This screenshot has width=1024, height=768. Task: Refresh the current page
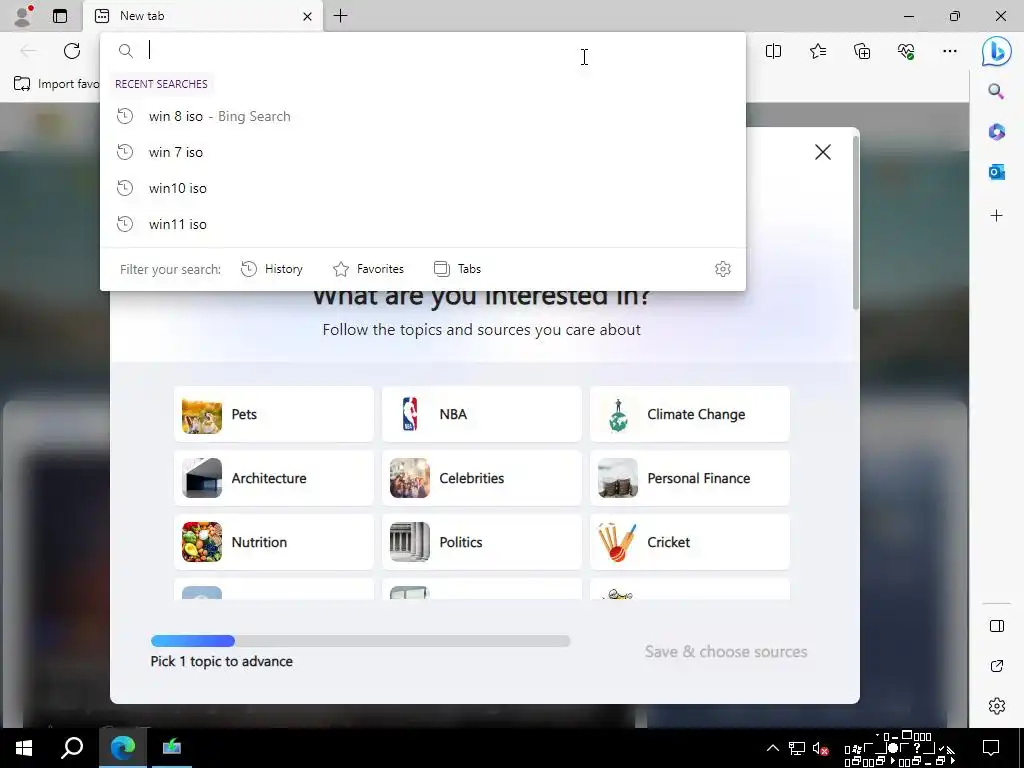pyautogui.click(x=72, y=51)
